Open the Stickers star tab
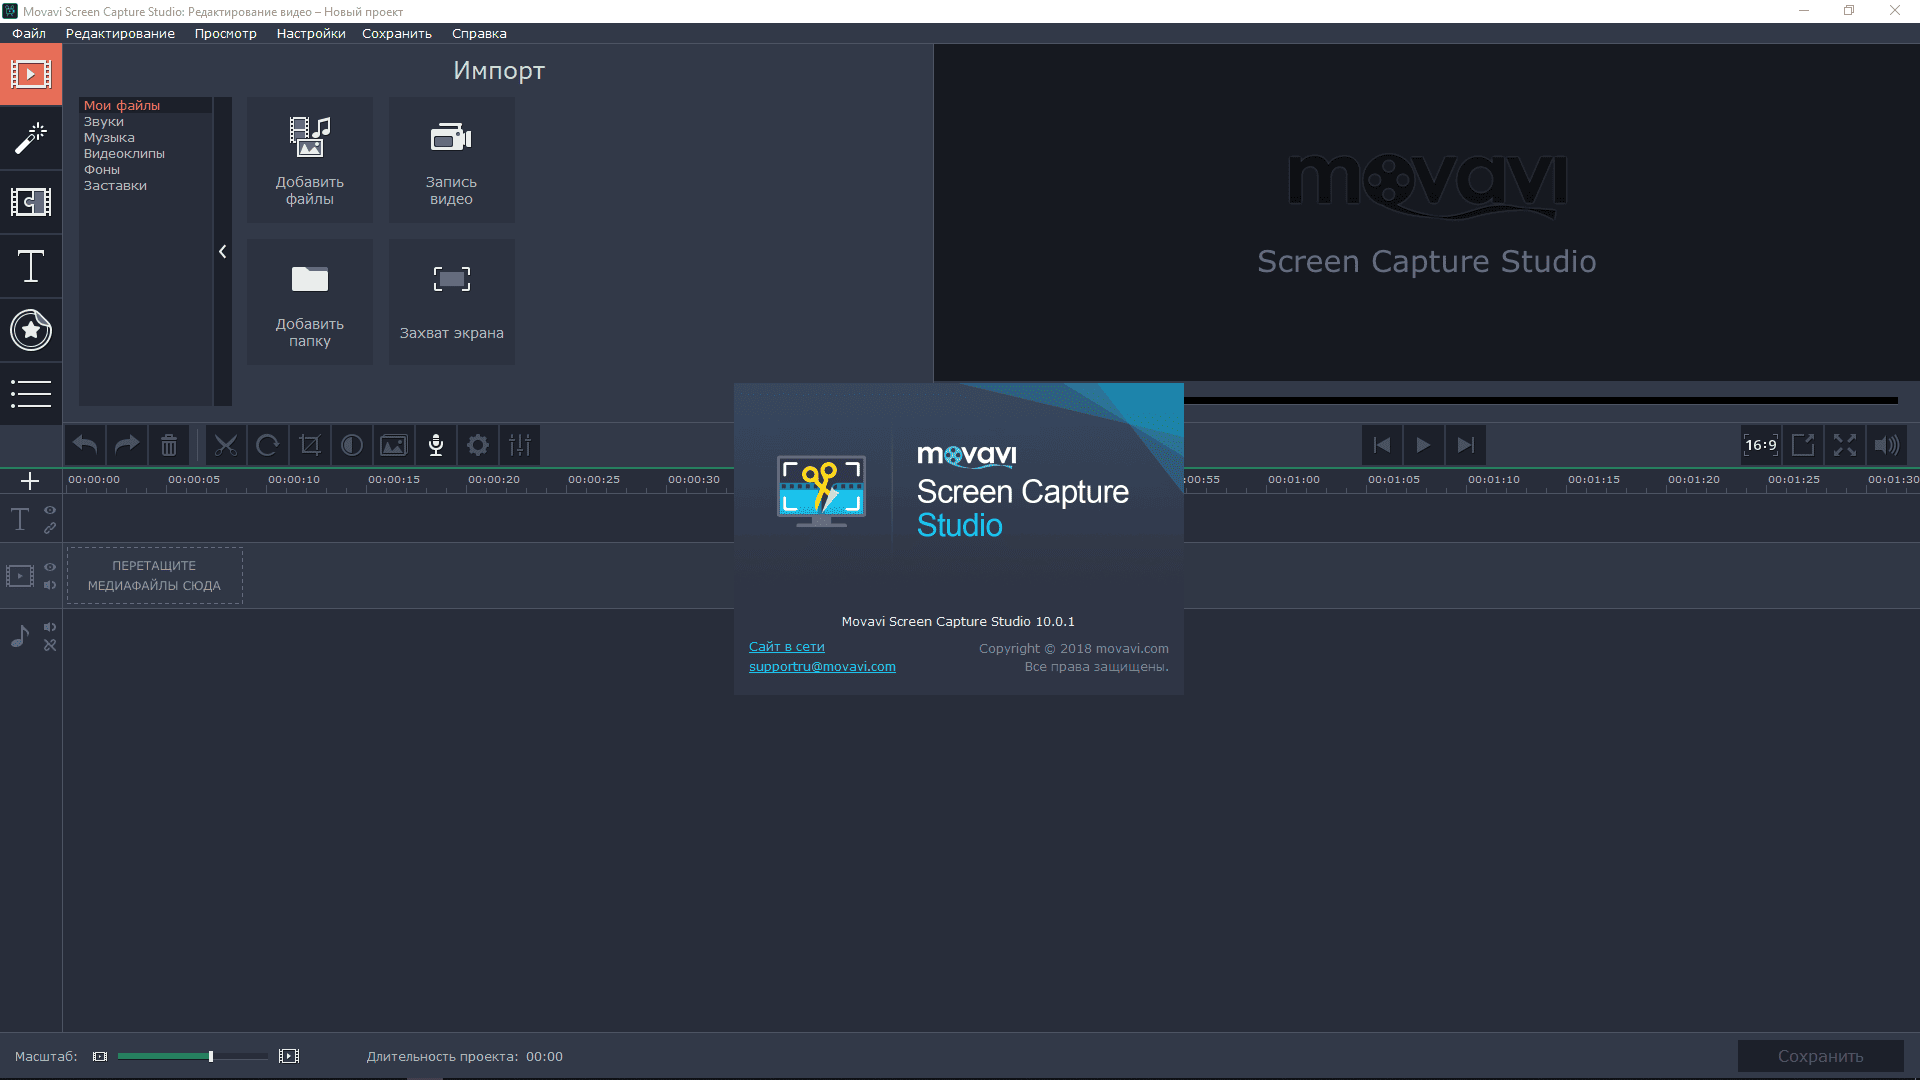Image resolution: width=1920 pixels, height=1080 pixels. tap(31, 330)
